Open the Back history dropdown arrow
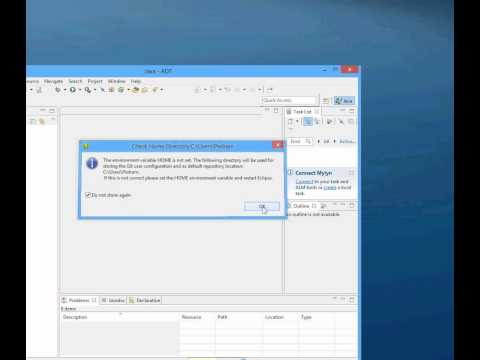 [x=244, y=90]
